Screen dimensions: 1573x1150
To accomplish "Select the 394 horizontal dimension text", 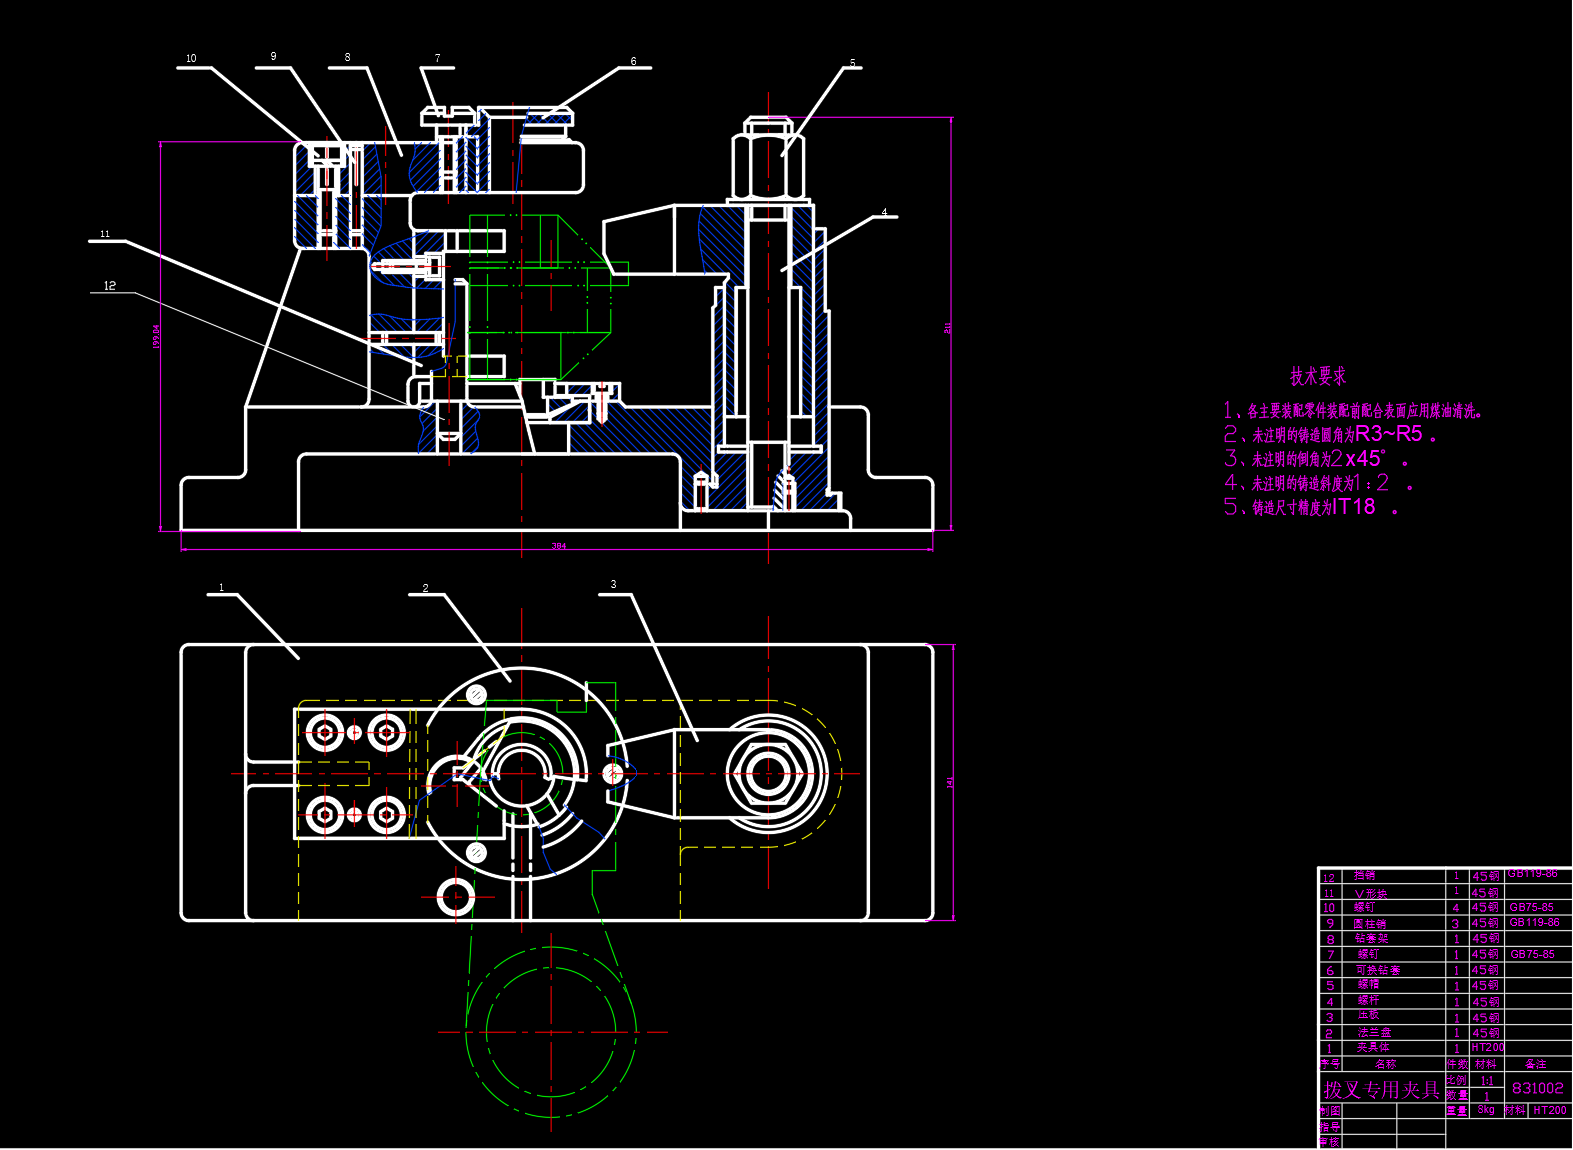I will coord(559,546).
